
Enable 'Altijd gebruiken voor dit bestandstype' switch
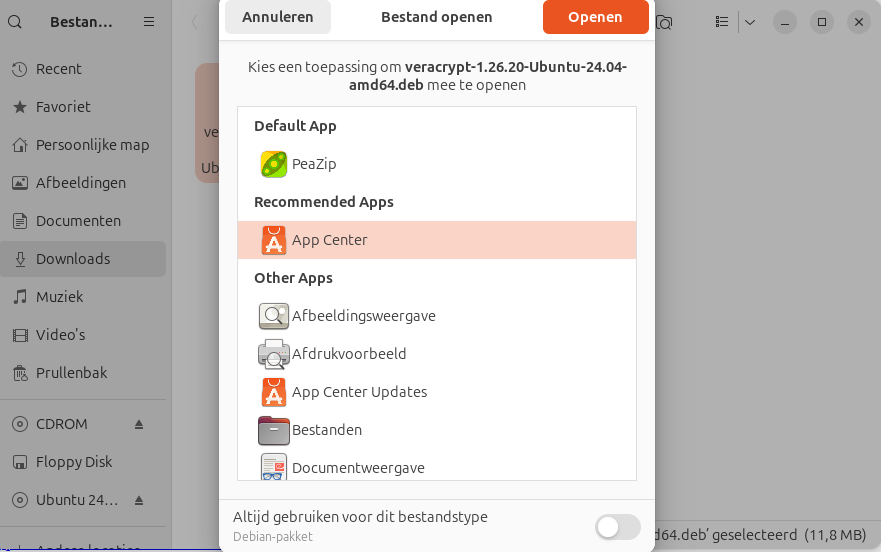point(617,527)
